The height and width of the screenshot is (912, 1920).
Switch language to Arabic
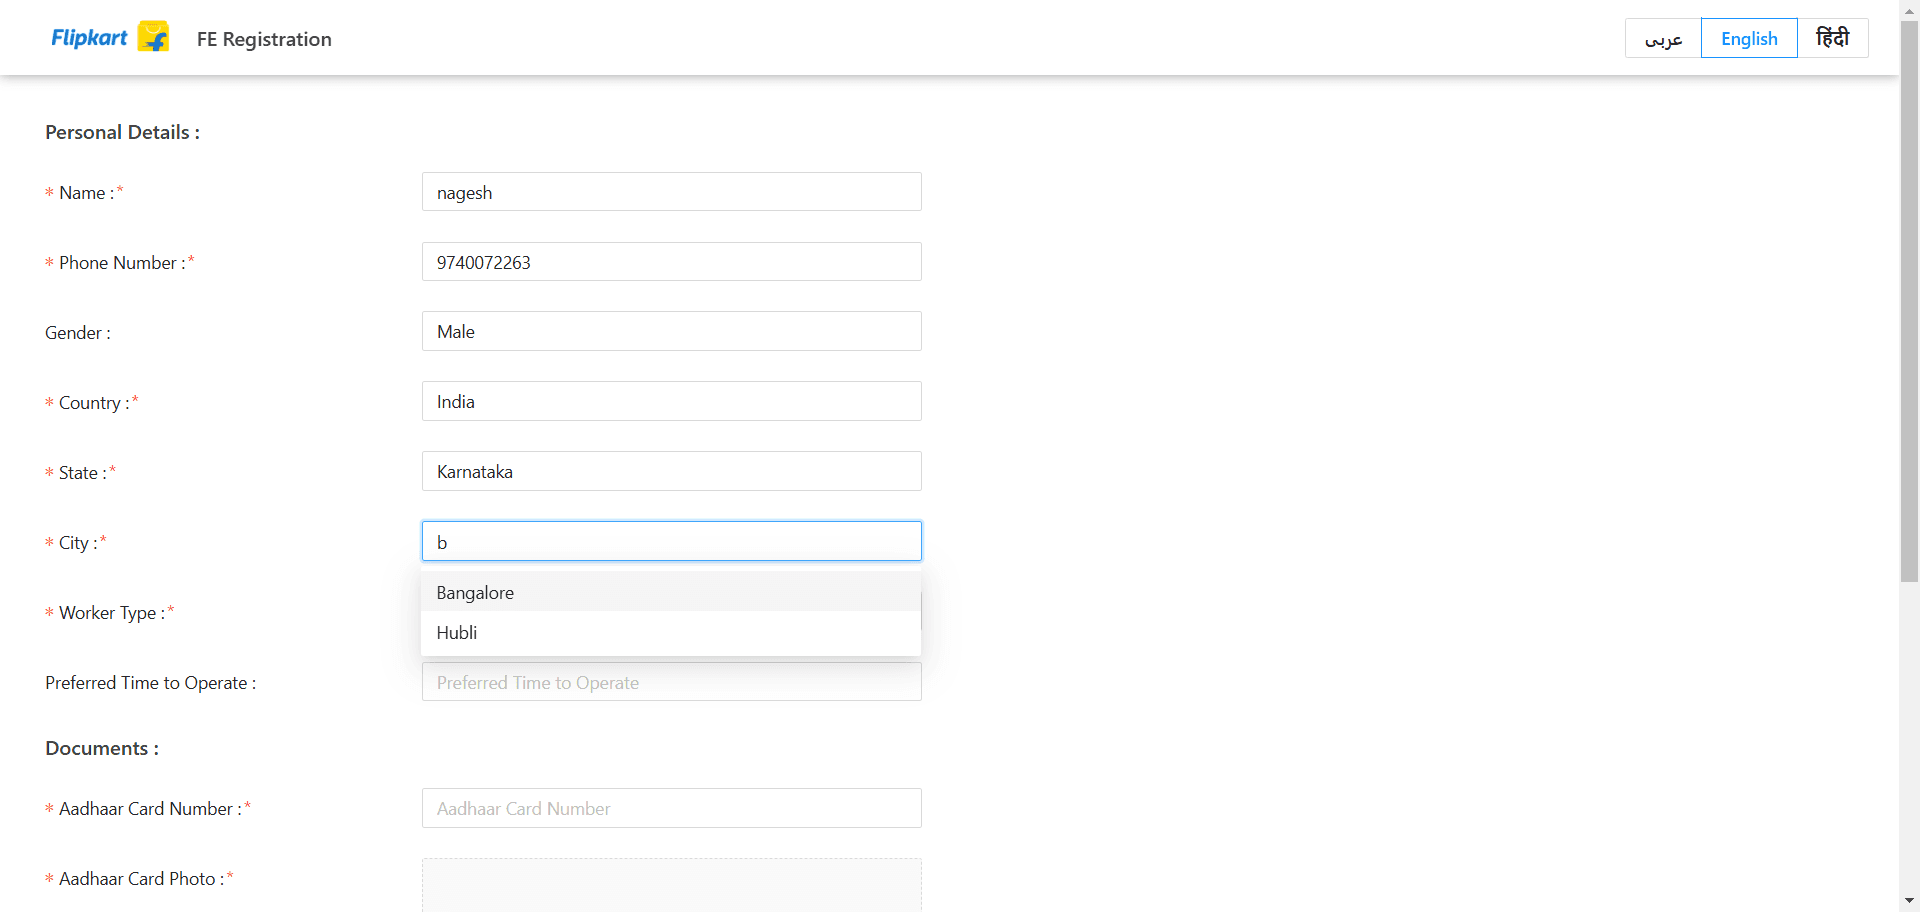[1663, 38]
